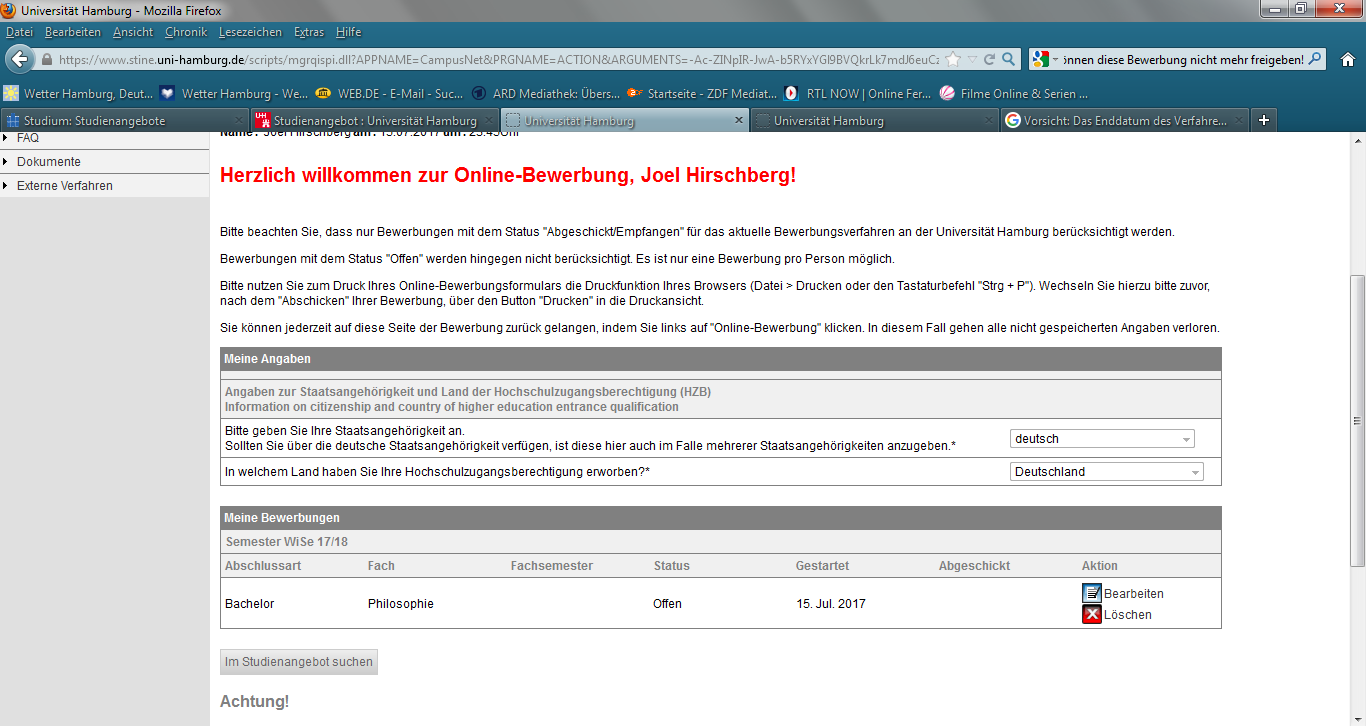The width and height of the screenshot is (1366, 726).
Task: Reload the page with the refresh icon
Action: tap(988, 59)
